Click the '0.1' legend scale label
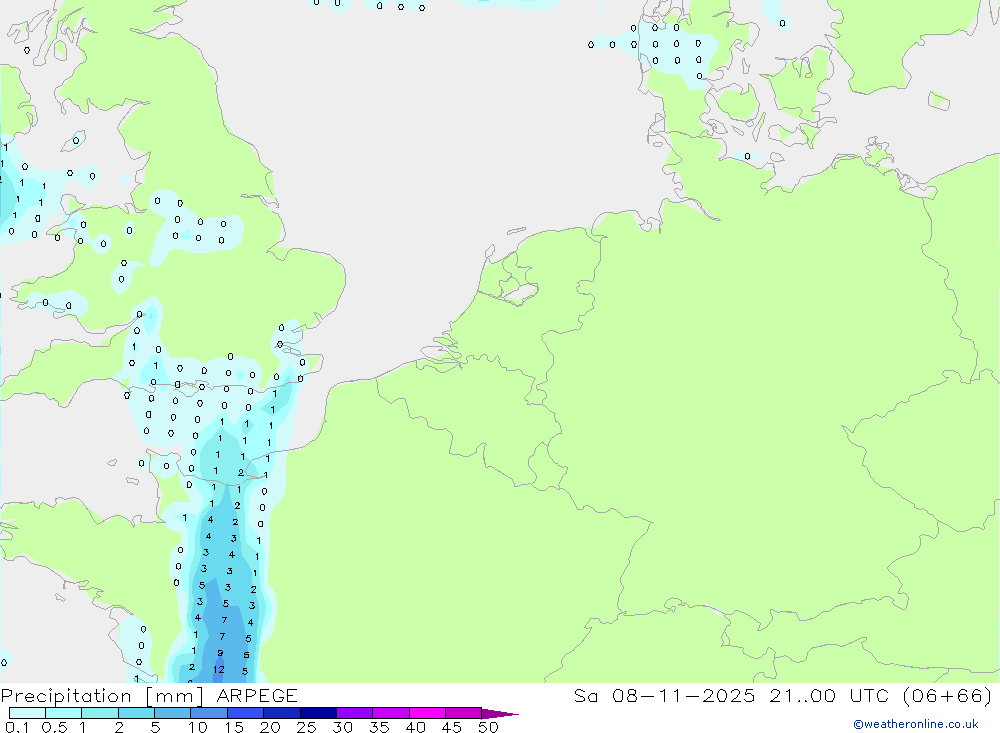Image resolution: width=1000 pixels, height=733 pixels. 17,727
